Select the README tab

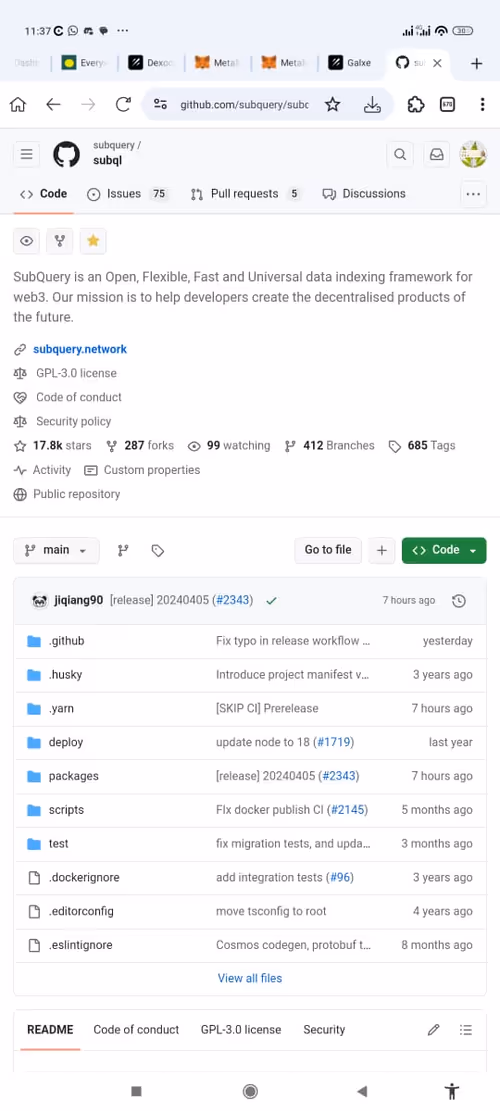point(50,1030)
